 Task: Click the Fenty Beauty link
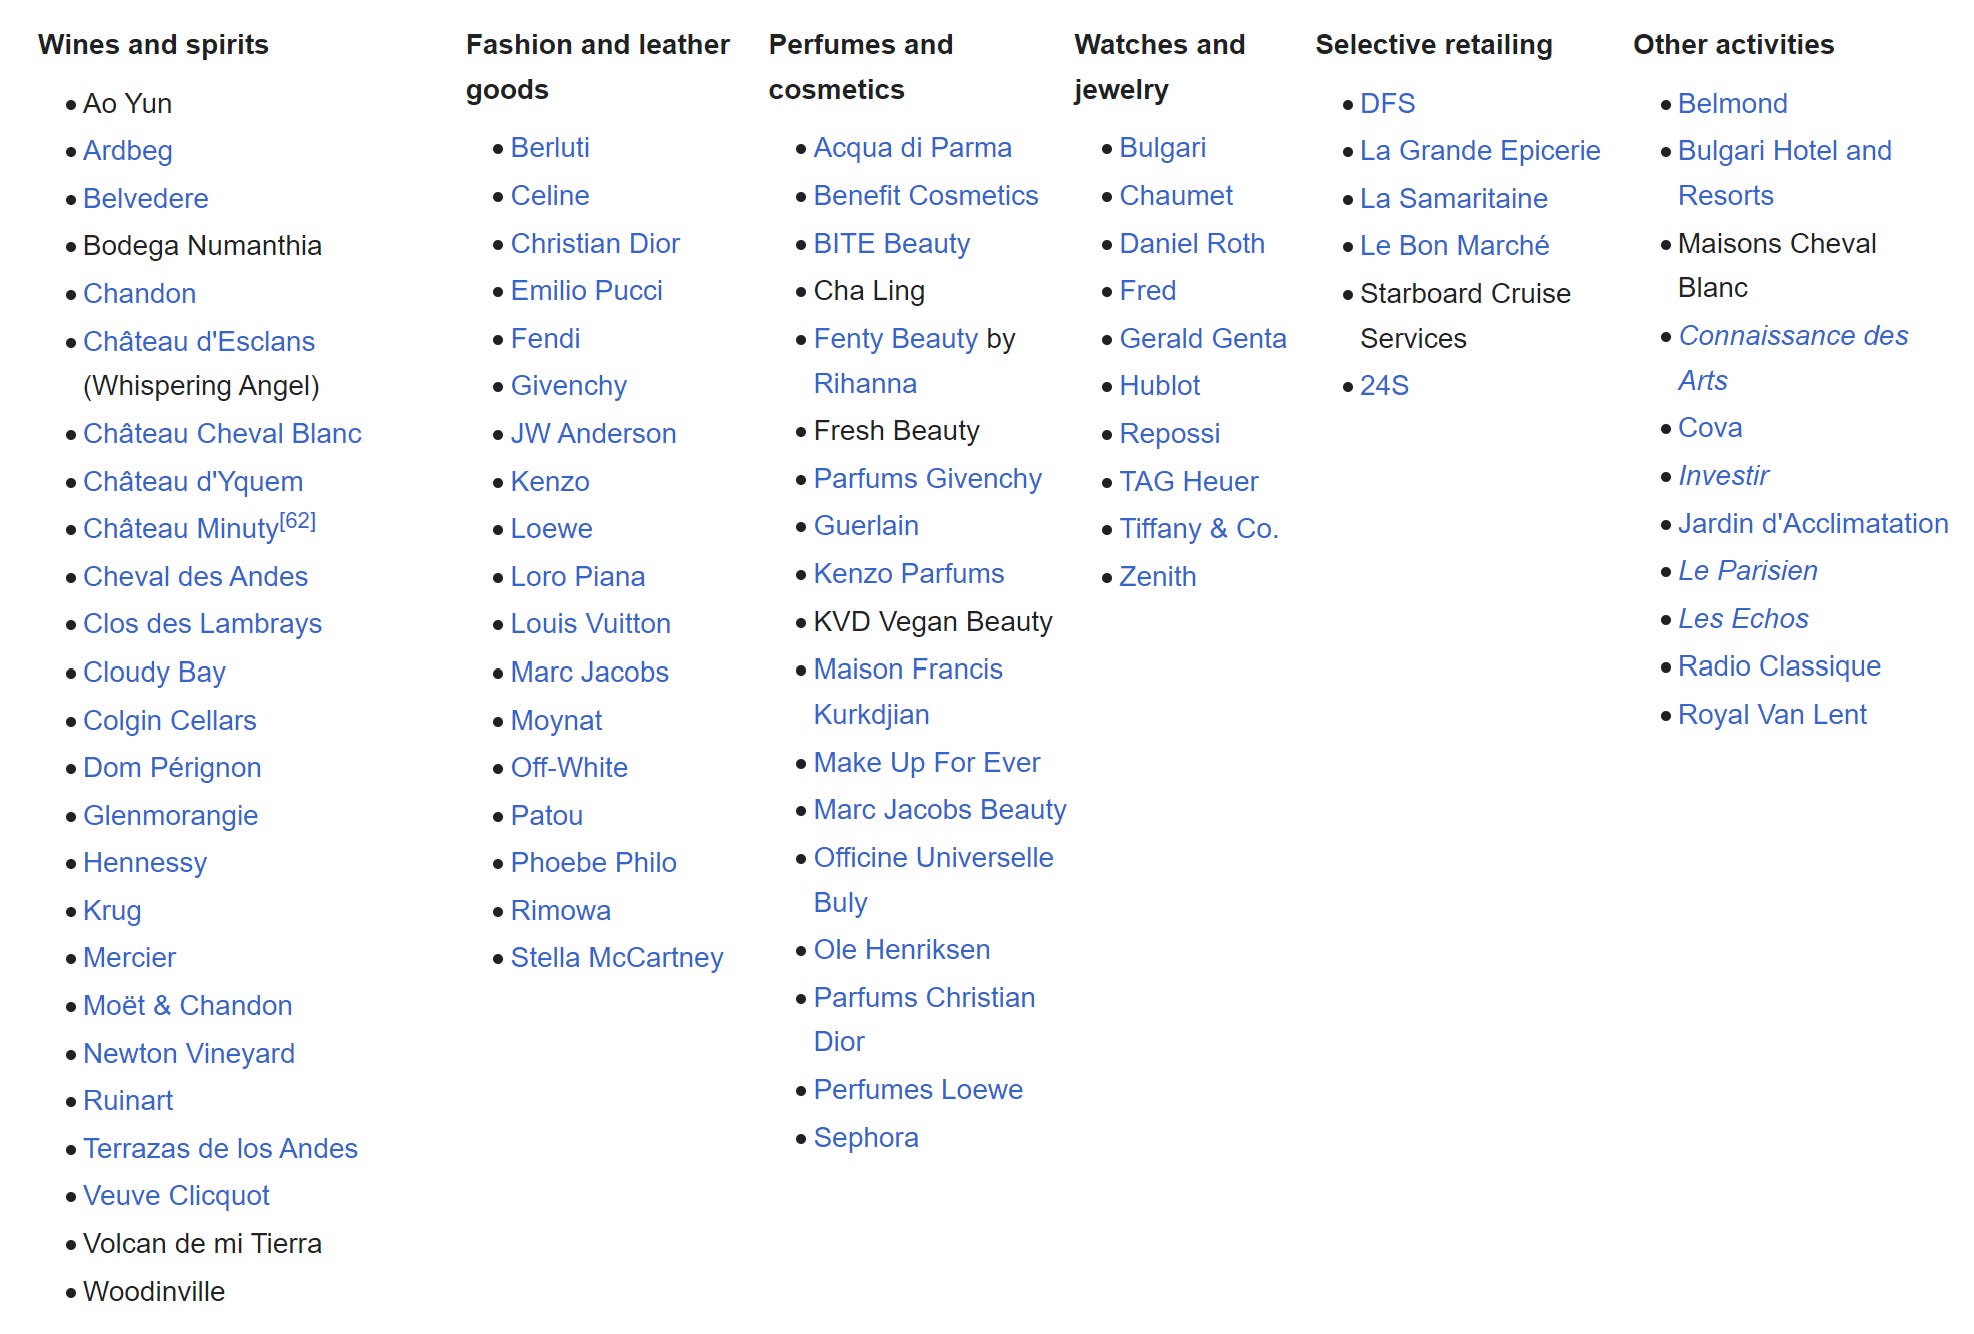tap(895, 339)
